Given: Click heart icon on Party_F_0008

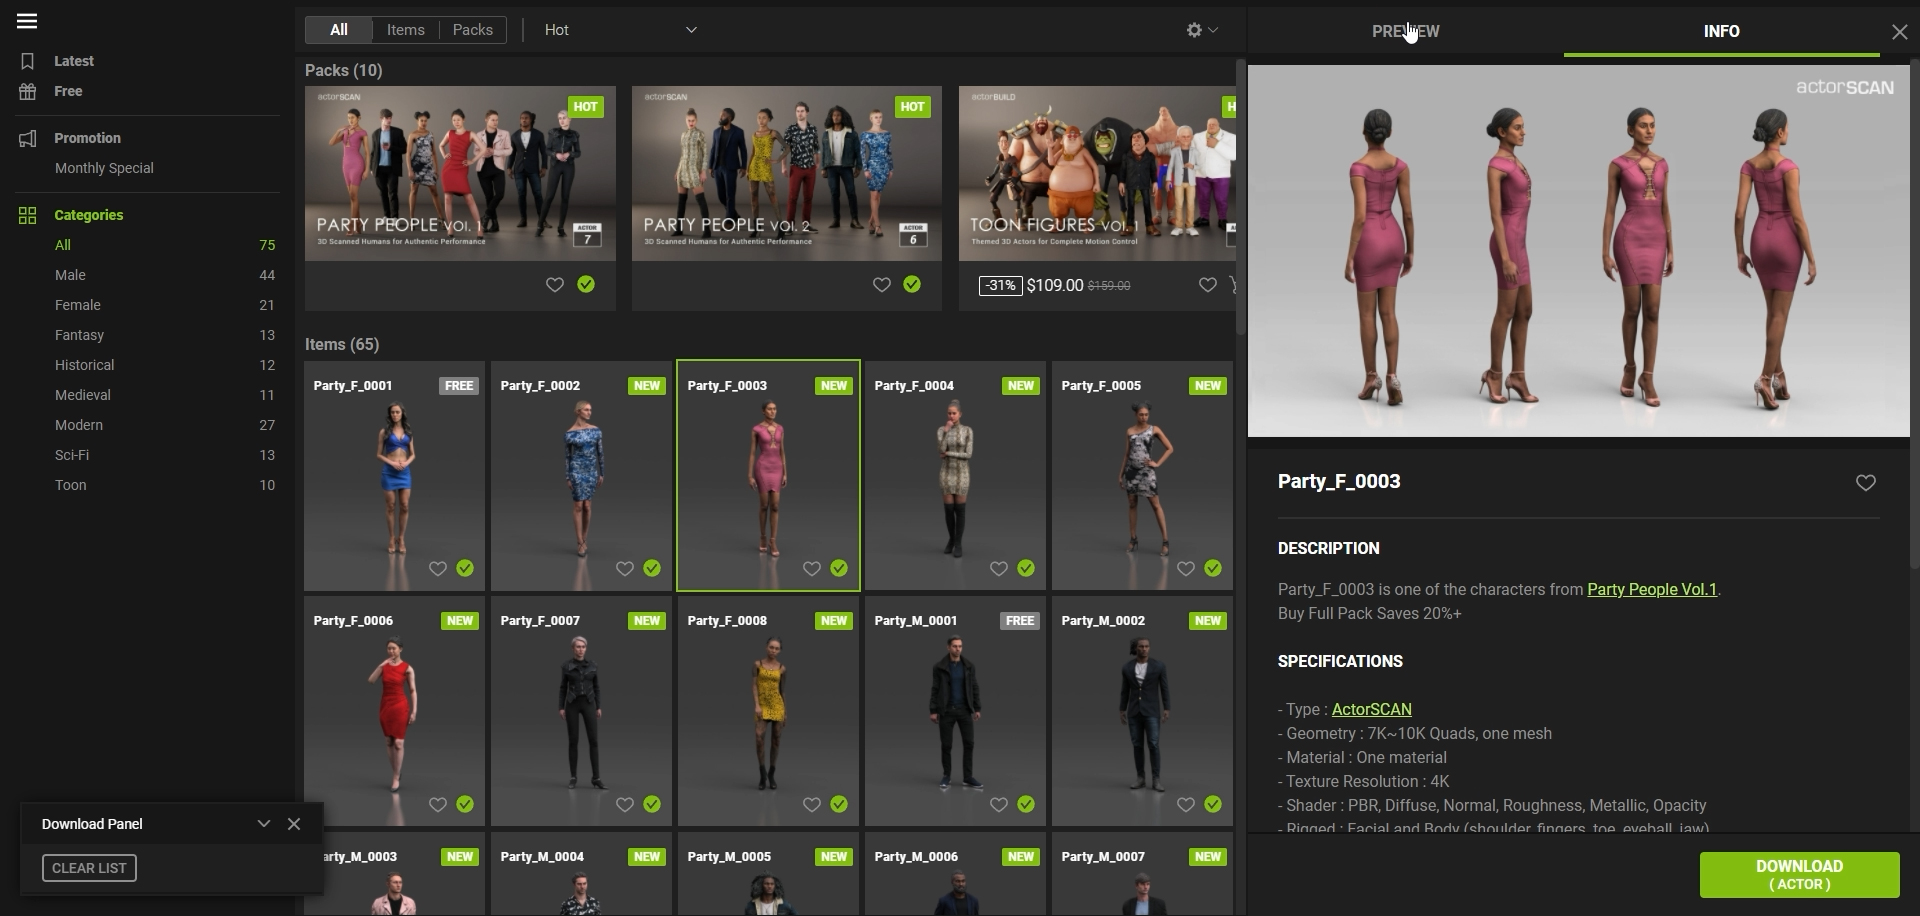Looking at the screenshot, I should coord(812,805).
